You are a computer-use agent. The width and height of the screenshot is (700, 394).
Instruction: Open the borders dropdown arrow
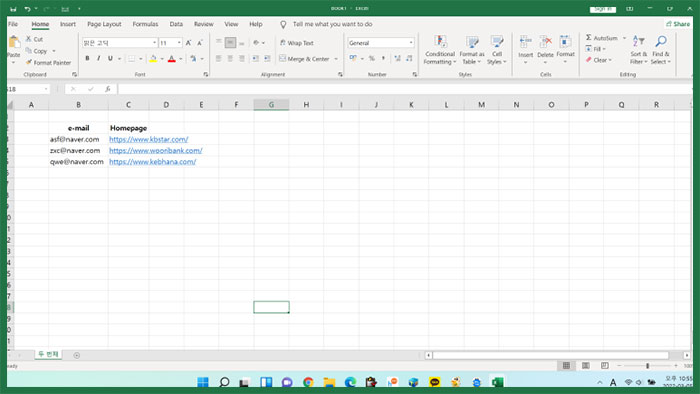point(141,59)
